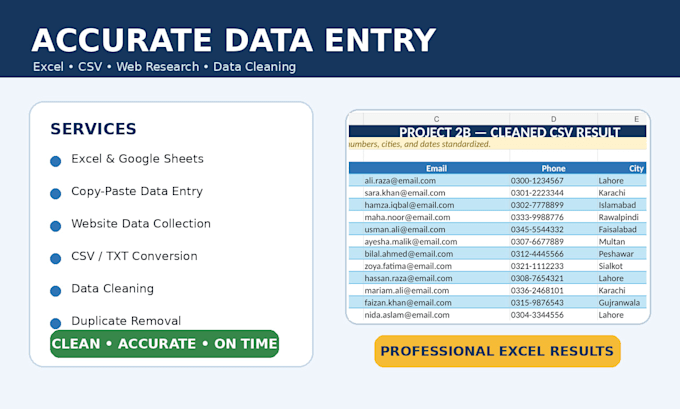Open the spreadsheet preview thumbnail title bar
This screenshot has width=680, height=409.
point(497,131)
